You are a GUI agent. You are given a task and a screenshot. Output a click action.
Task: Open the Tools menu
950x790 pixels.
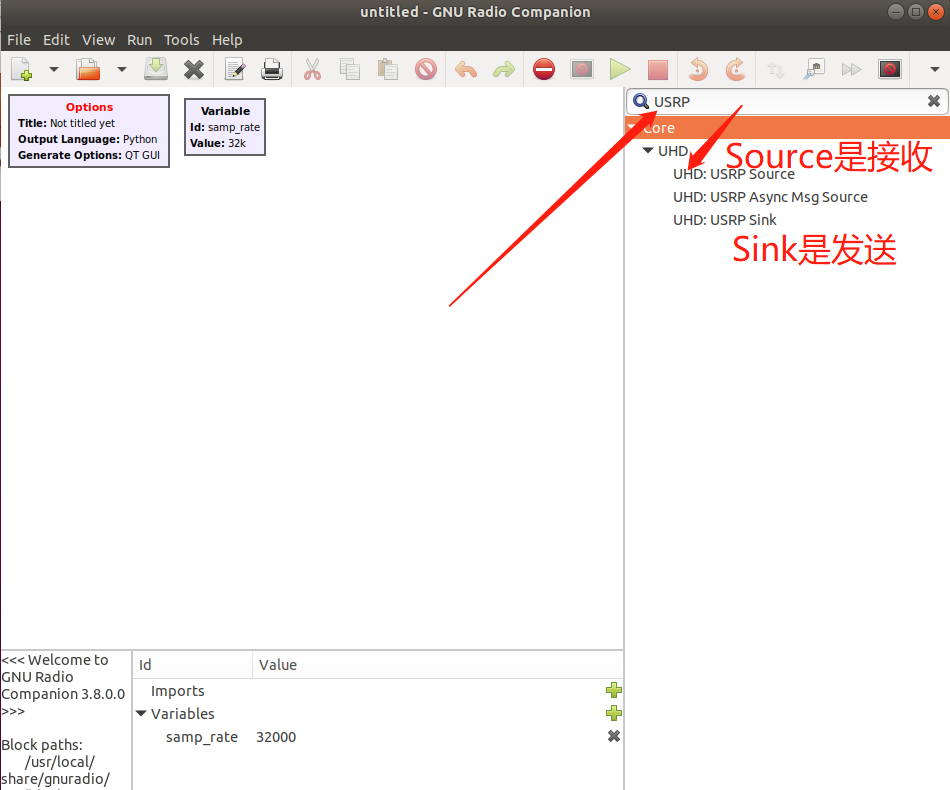pyautogui.click(x=181, y=39)
